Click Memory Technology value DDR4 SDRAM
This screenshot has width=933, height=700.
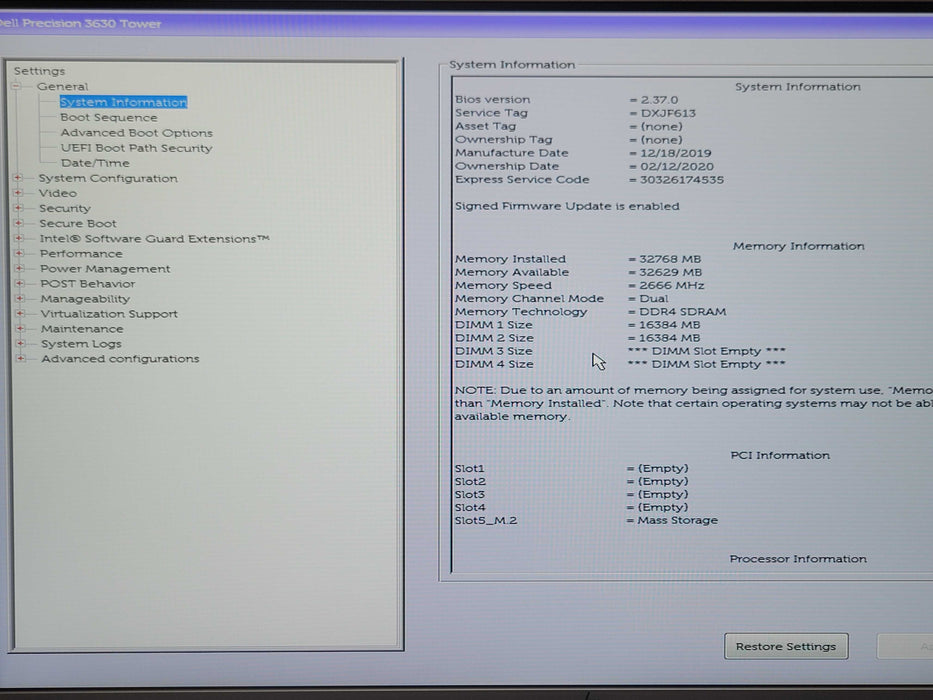682,311
